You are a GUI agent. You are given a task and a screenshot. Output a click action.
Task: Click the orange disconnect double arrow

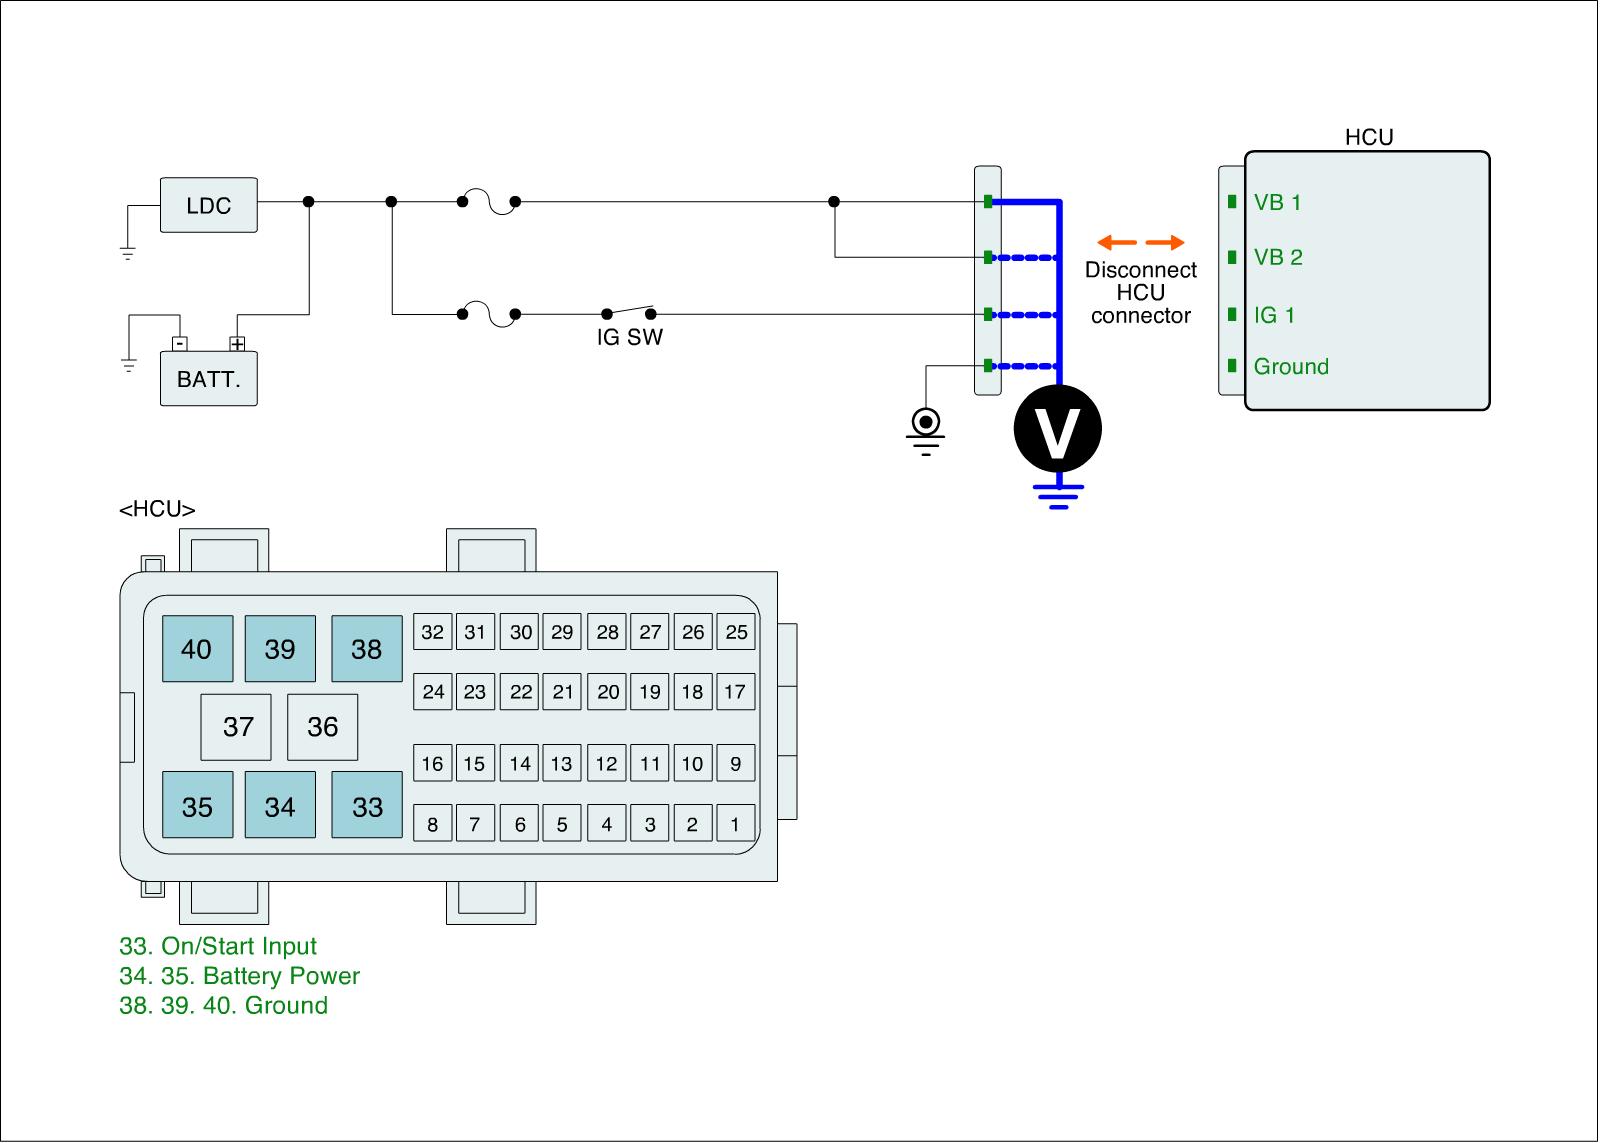pyautogui.click(x=1140, y=243)
